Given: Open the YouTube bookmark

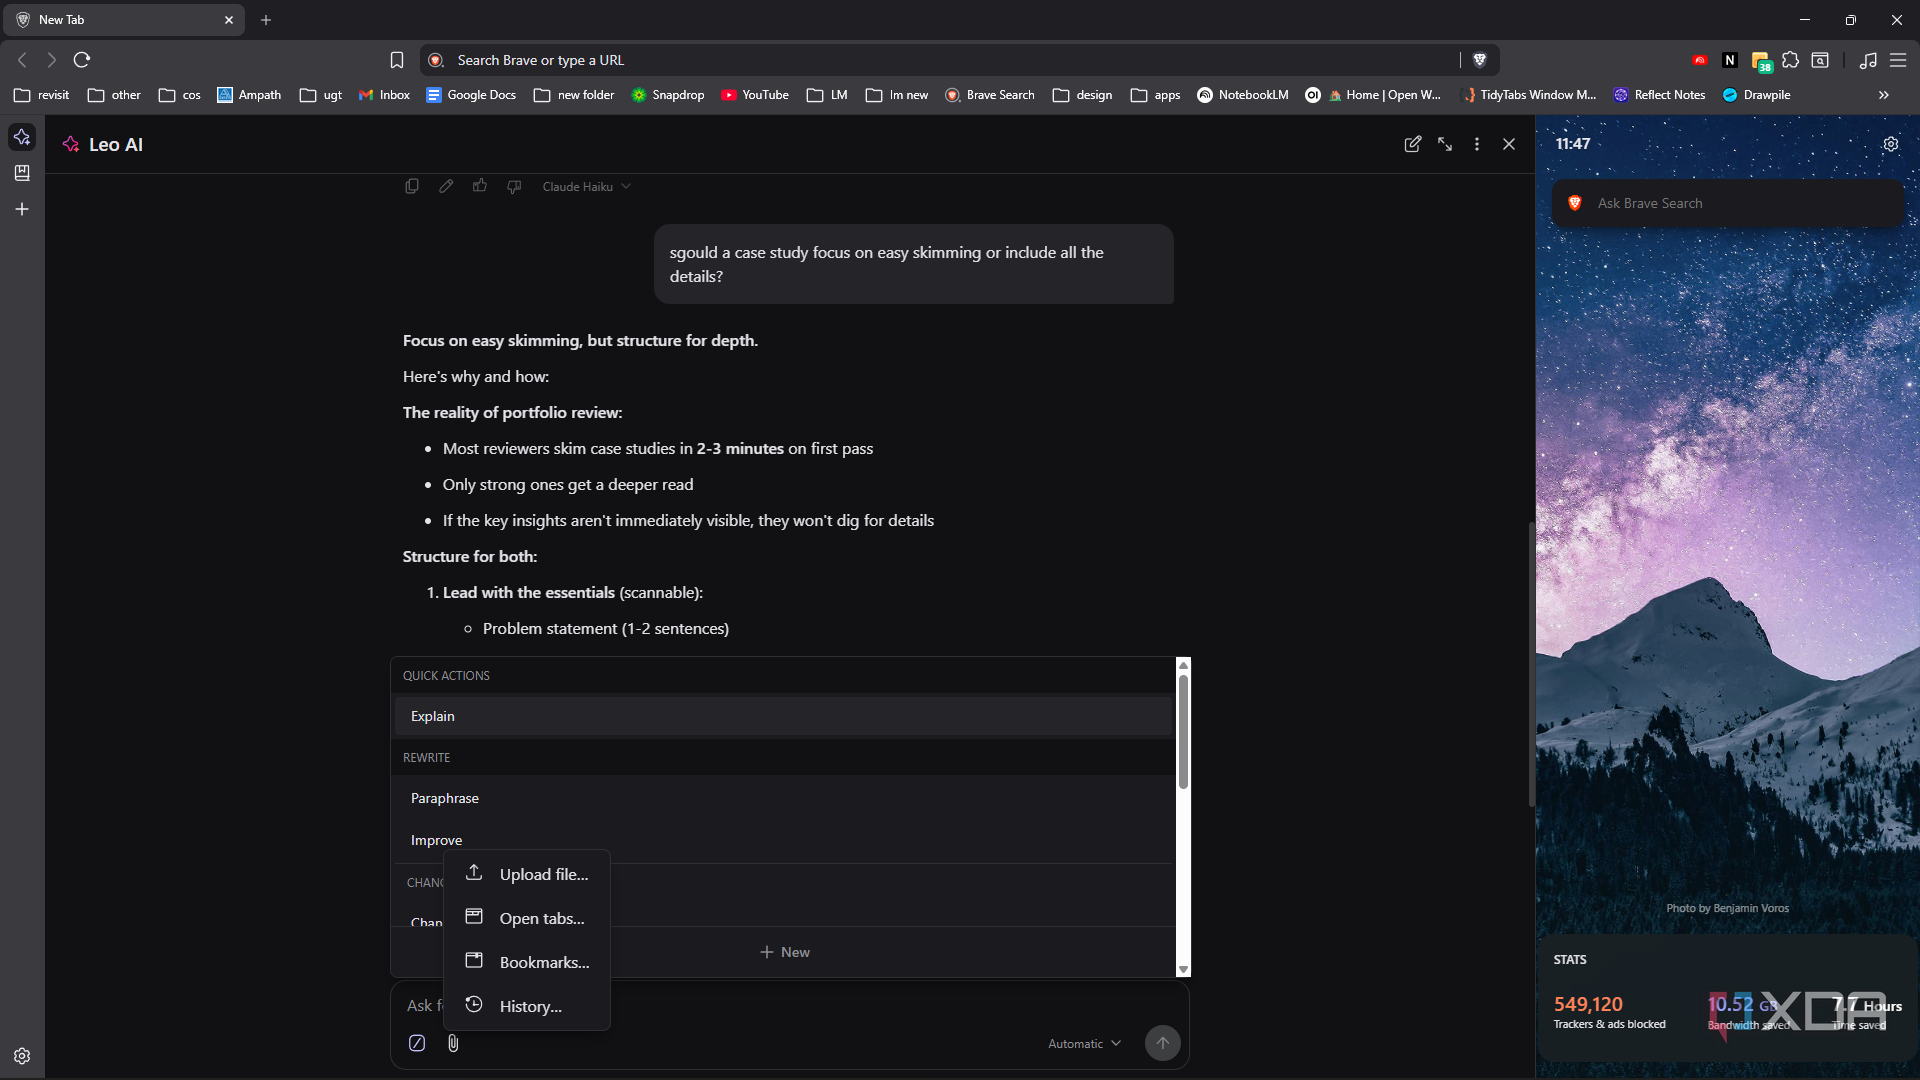Looking at the screenshot, I should pyautogui.click(x=755, y=95).
